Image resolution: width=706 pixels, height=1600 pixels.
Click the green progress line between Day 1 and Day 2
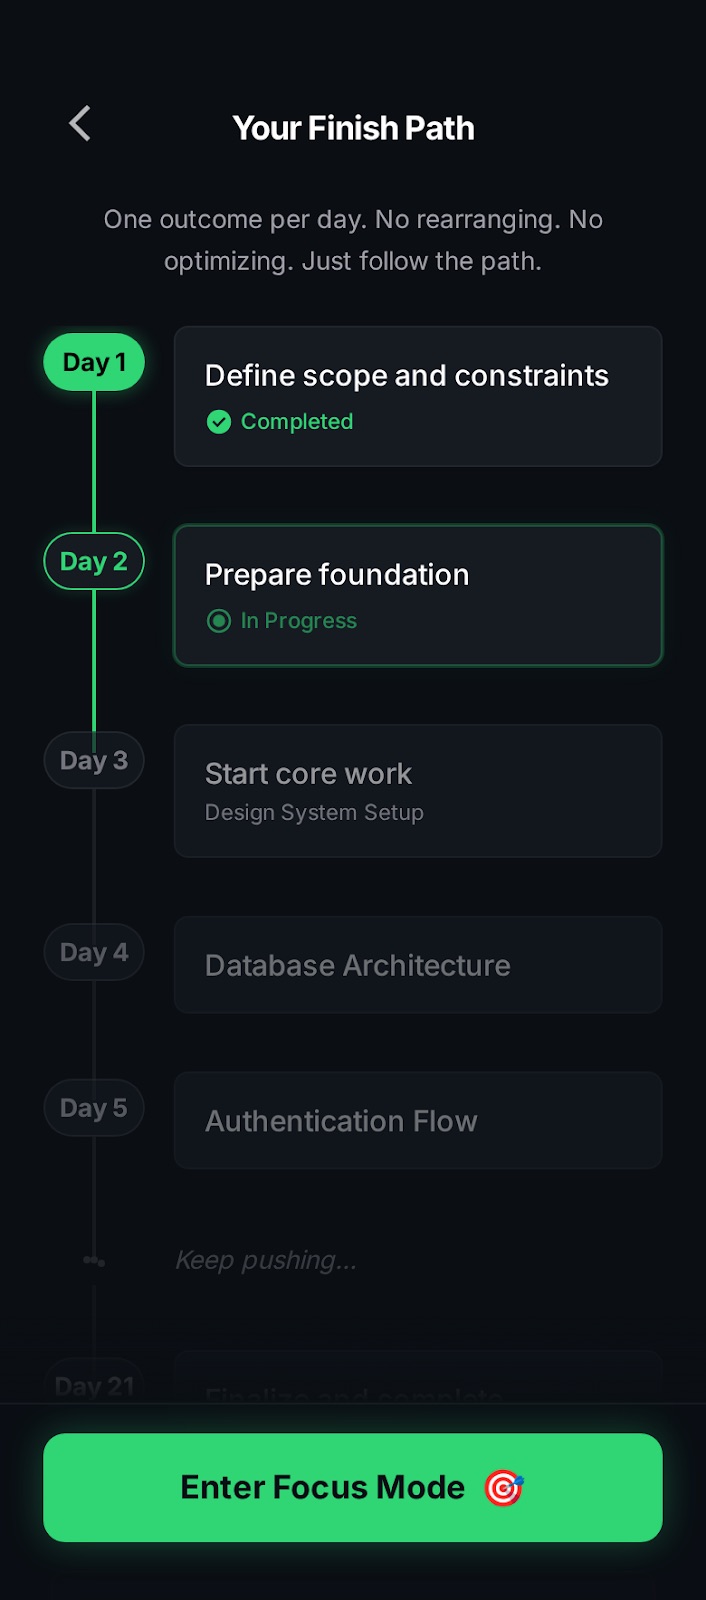tap(93, 460)
